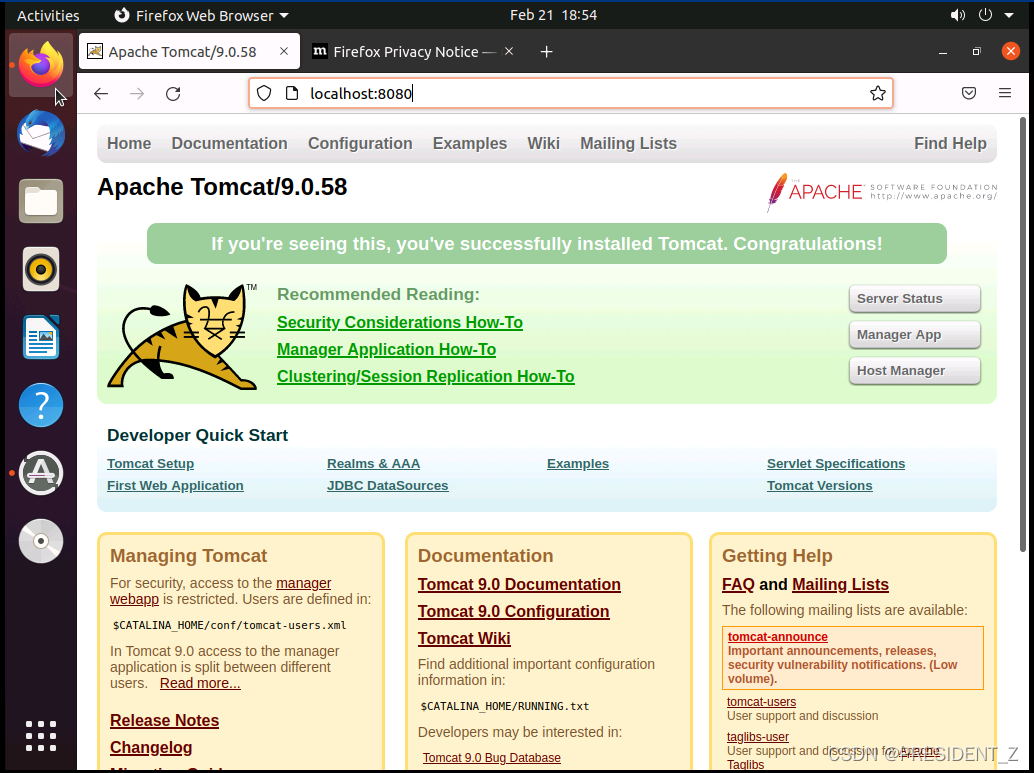Click the localhost:8080 address bar
The image size is (1034, 773).
tap(570, 93)
